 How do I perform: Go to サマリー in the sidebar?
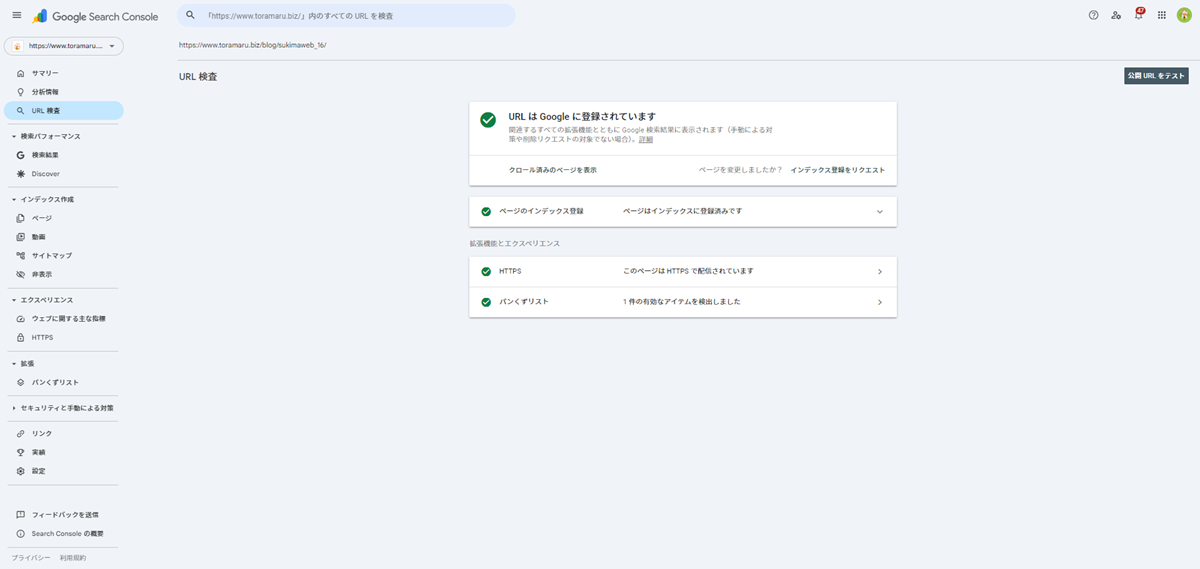63,73
